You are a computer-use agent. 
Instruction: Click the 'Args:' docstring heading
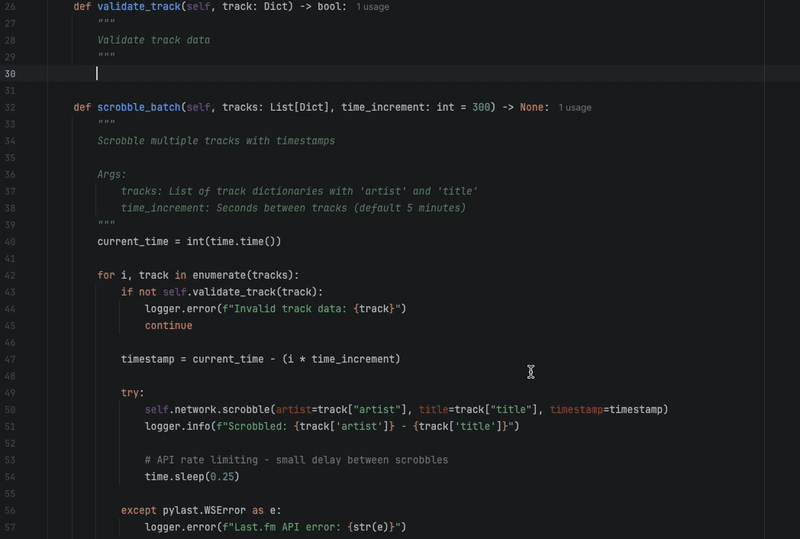click(x=112, y=175)
